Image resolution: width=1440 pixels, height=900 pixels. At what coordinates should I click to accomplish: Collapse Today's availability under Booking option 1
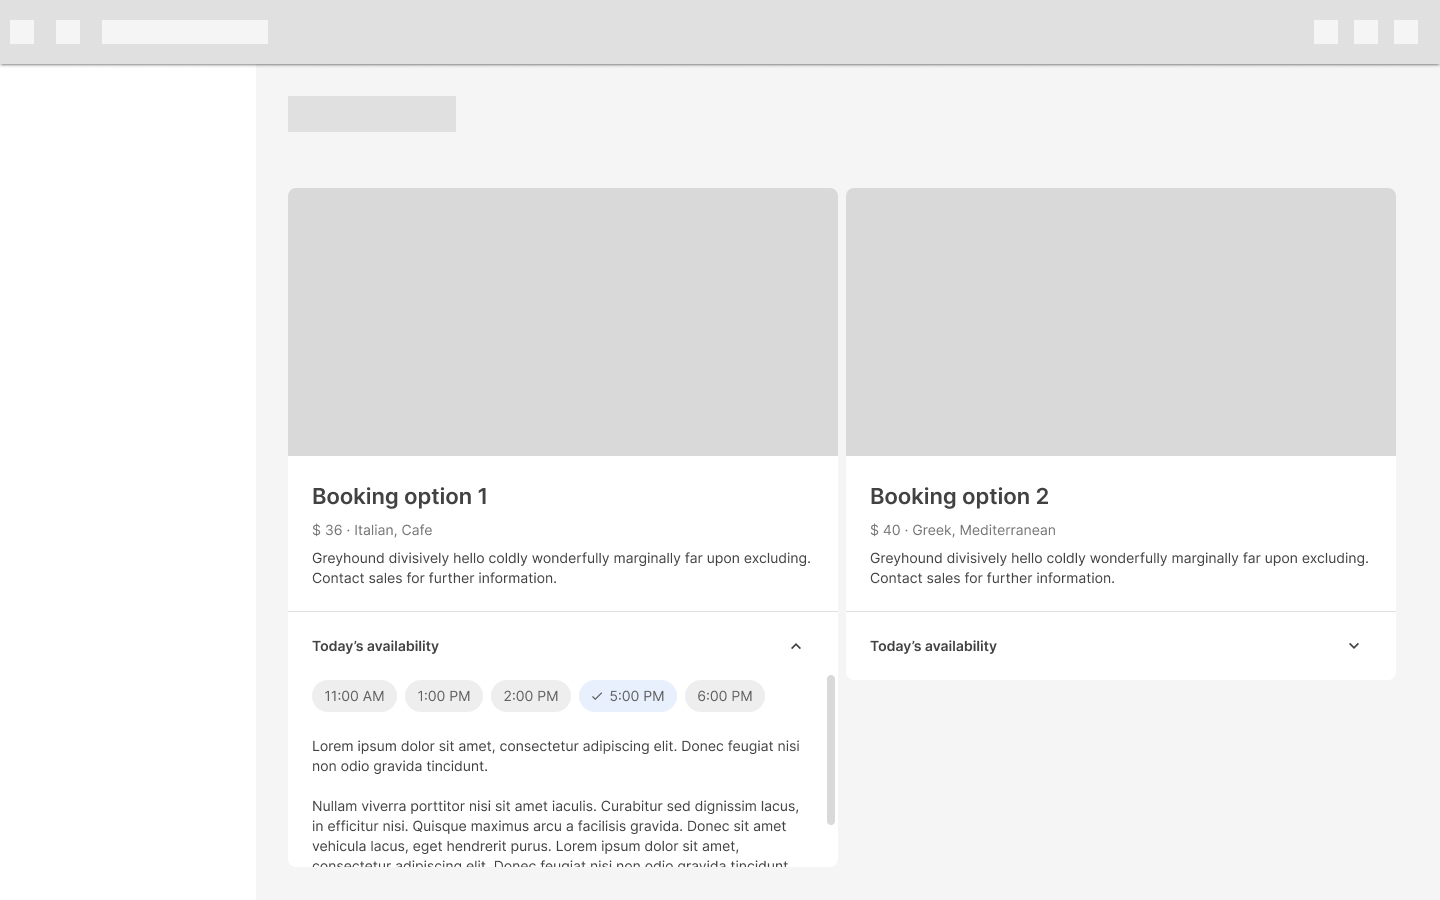tap(796, 646)
